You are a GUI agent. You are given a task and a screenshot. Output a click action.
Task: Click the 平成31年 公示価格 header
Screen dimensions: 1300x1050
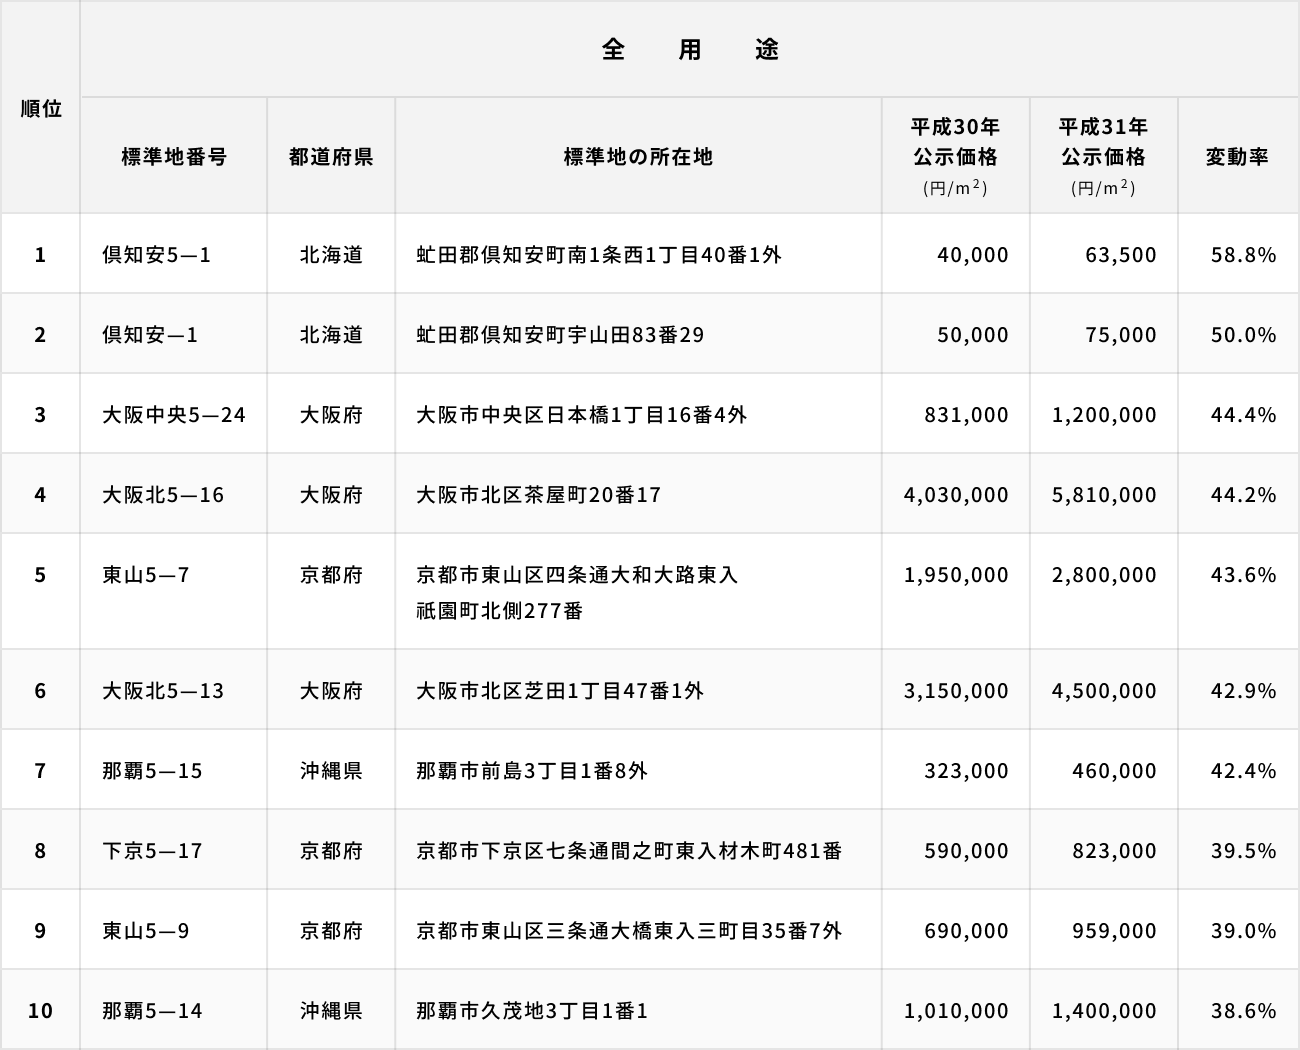pos(1103,155)
